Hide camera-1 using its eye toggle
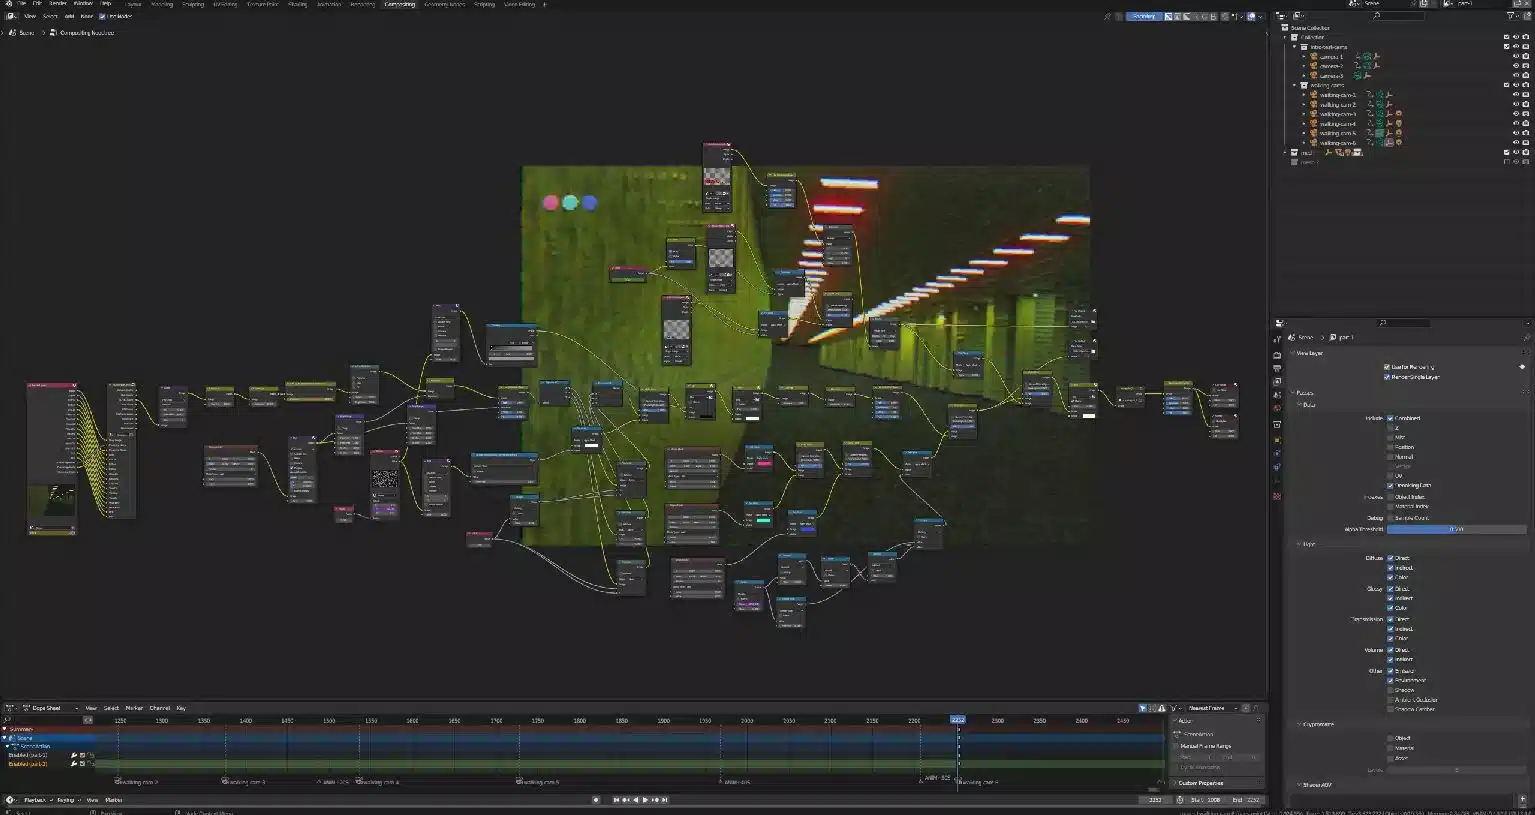This screenshot has height=815, width=1535. pyautogui.click(x=1515, y=56)
